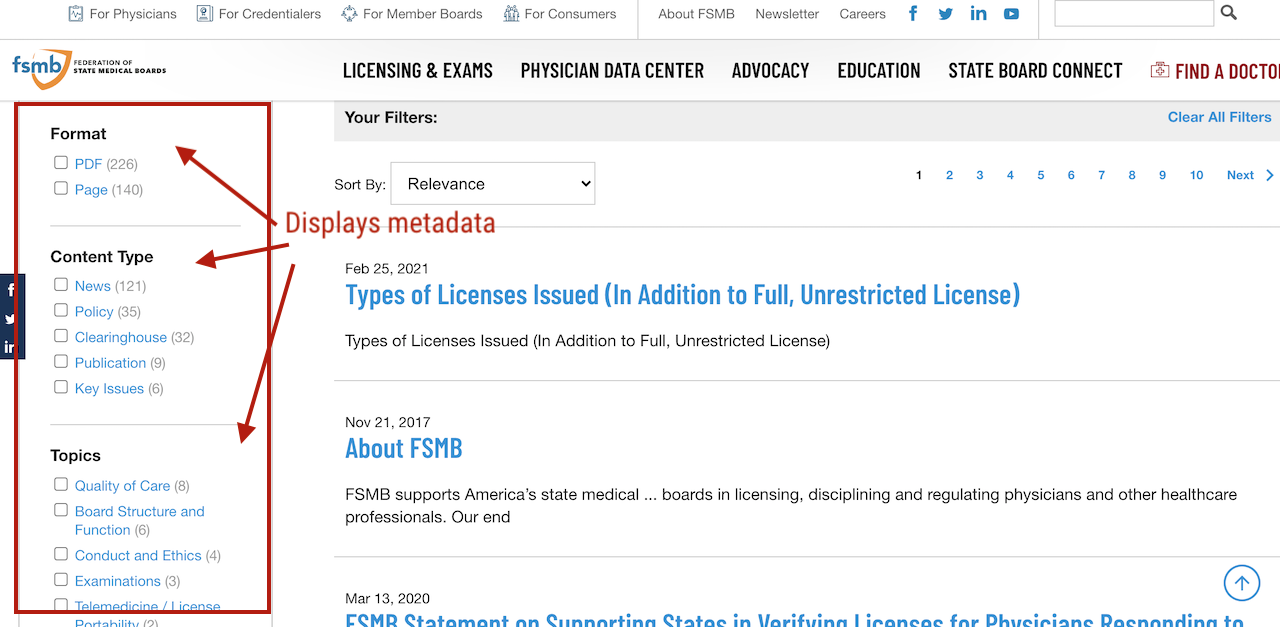Enable the Quality of Care topic
Image resolution: width=1280 pixels, height=627 pixels.
click(x=61, y=484)
